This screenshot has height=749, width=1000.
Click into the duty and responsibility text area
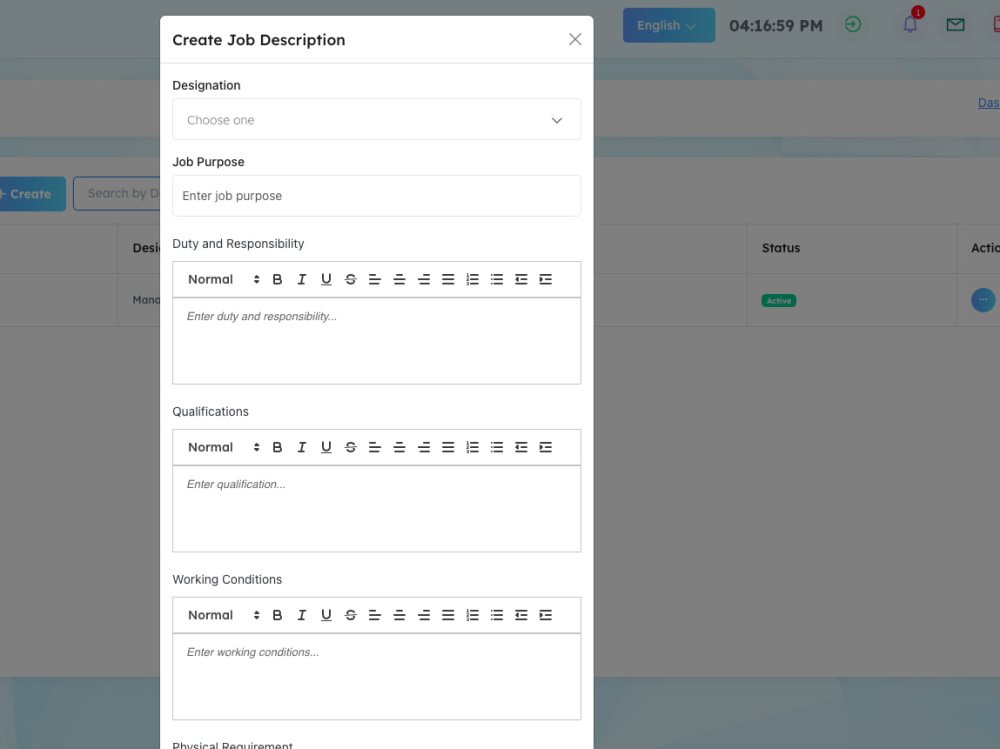tap(376, 341)
